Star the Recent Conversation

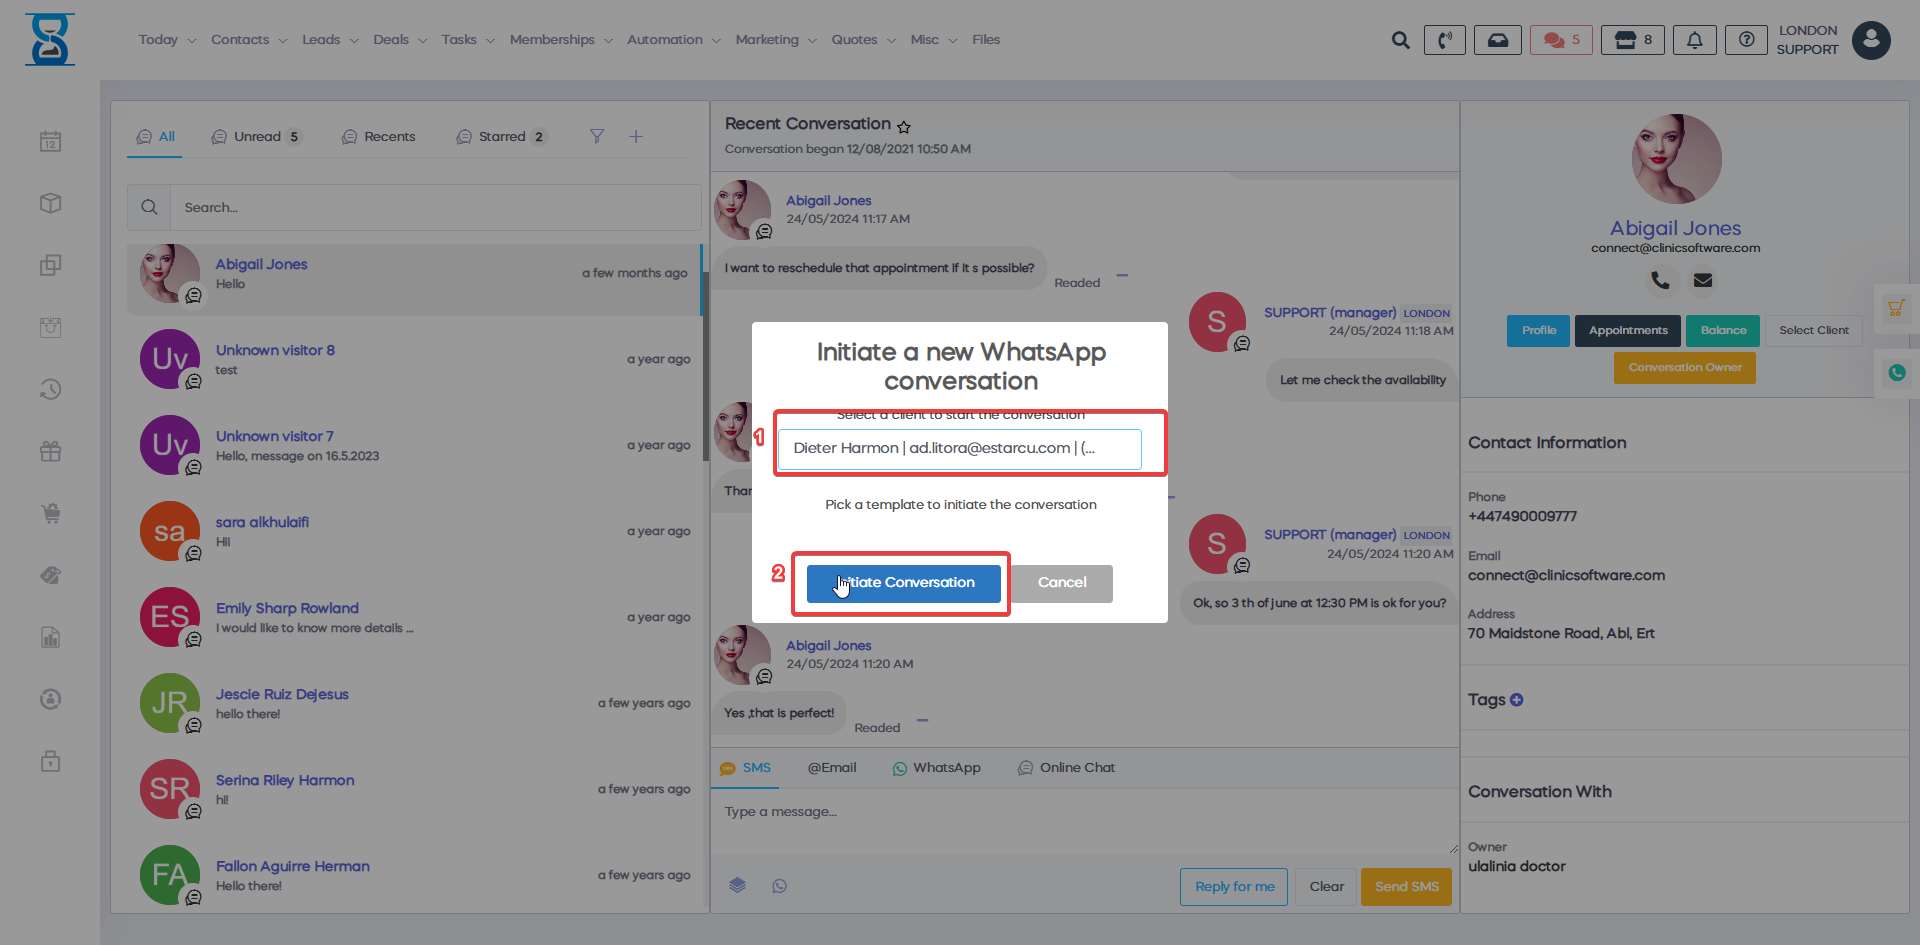click(x=904, y=127)
